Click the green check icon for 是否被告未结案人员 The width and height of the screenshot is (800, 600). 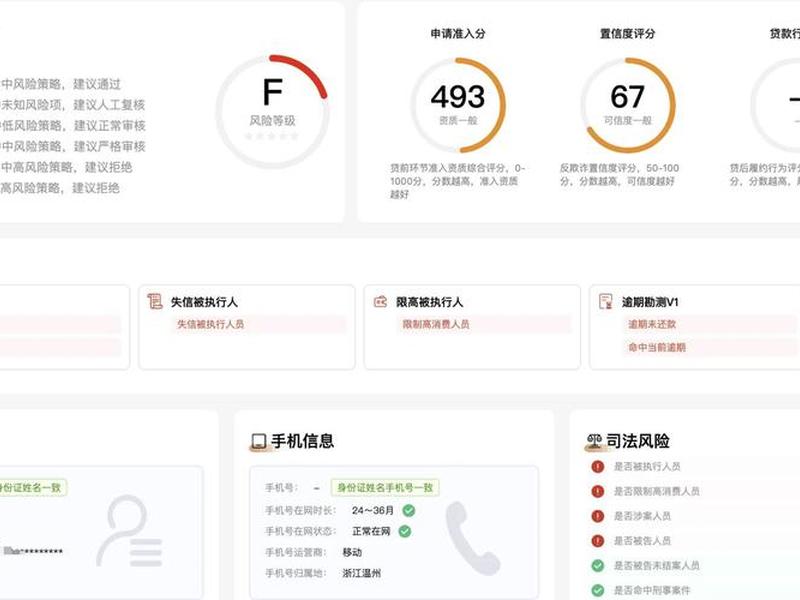point(597,565)
